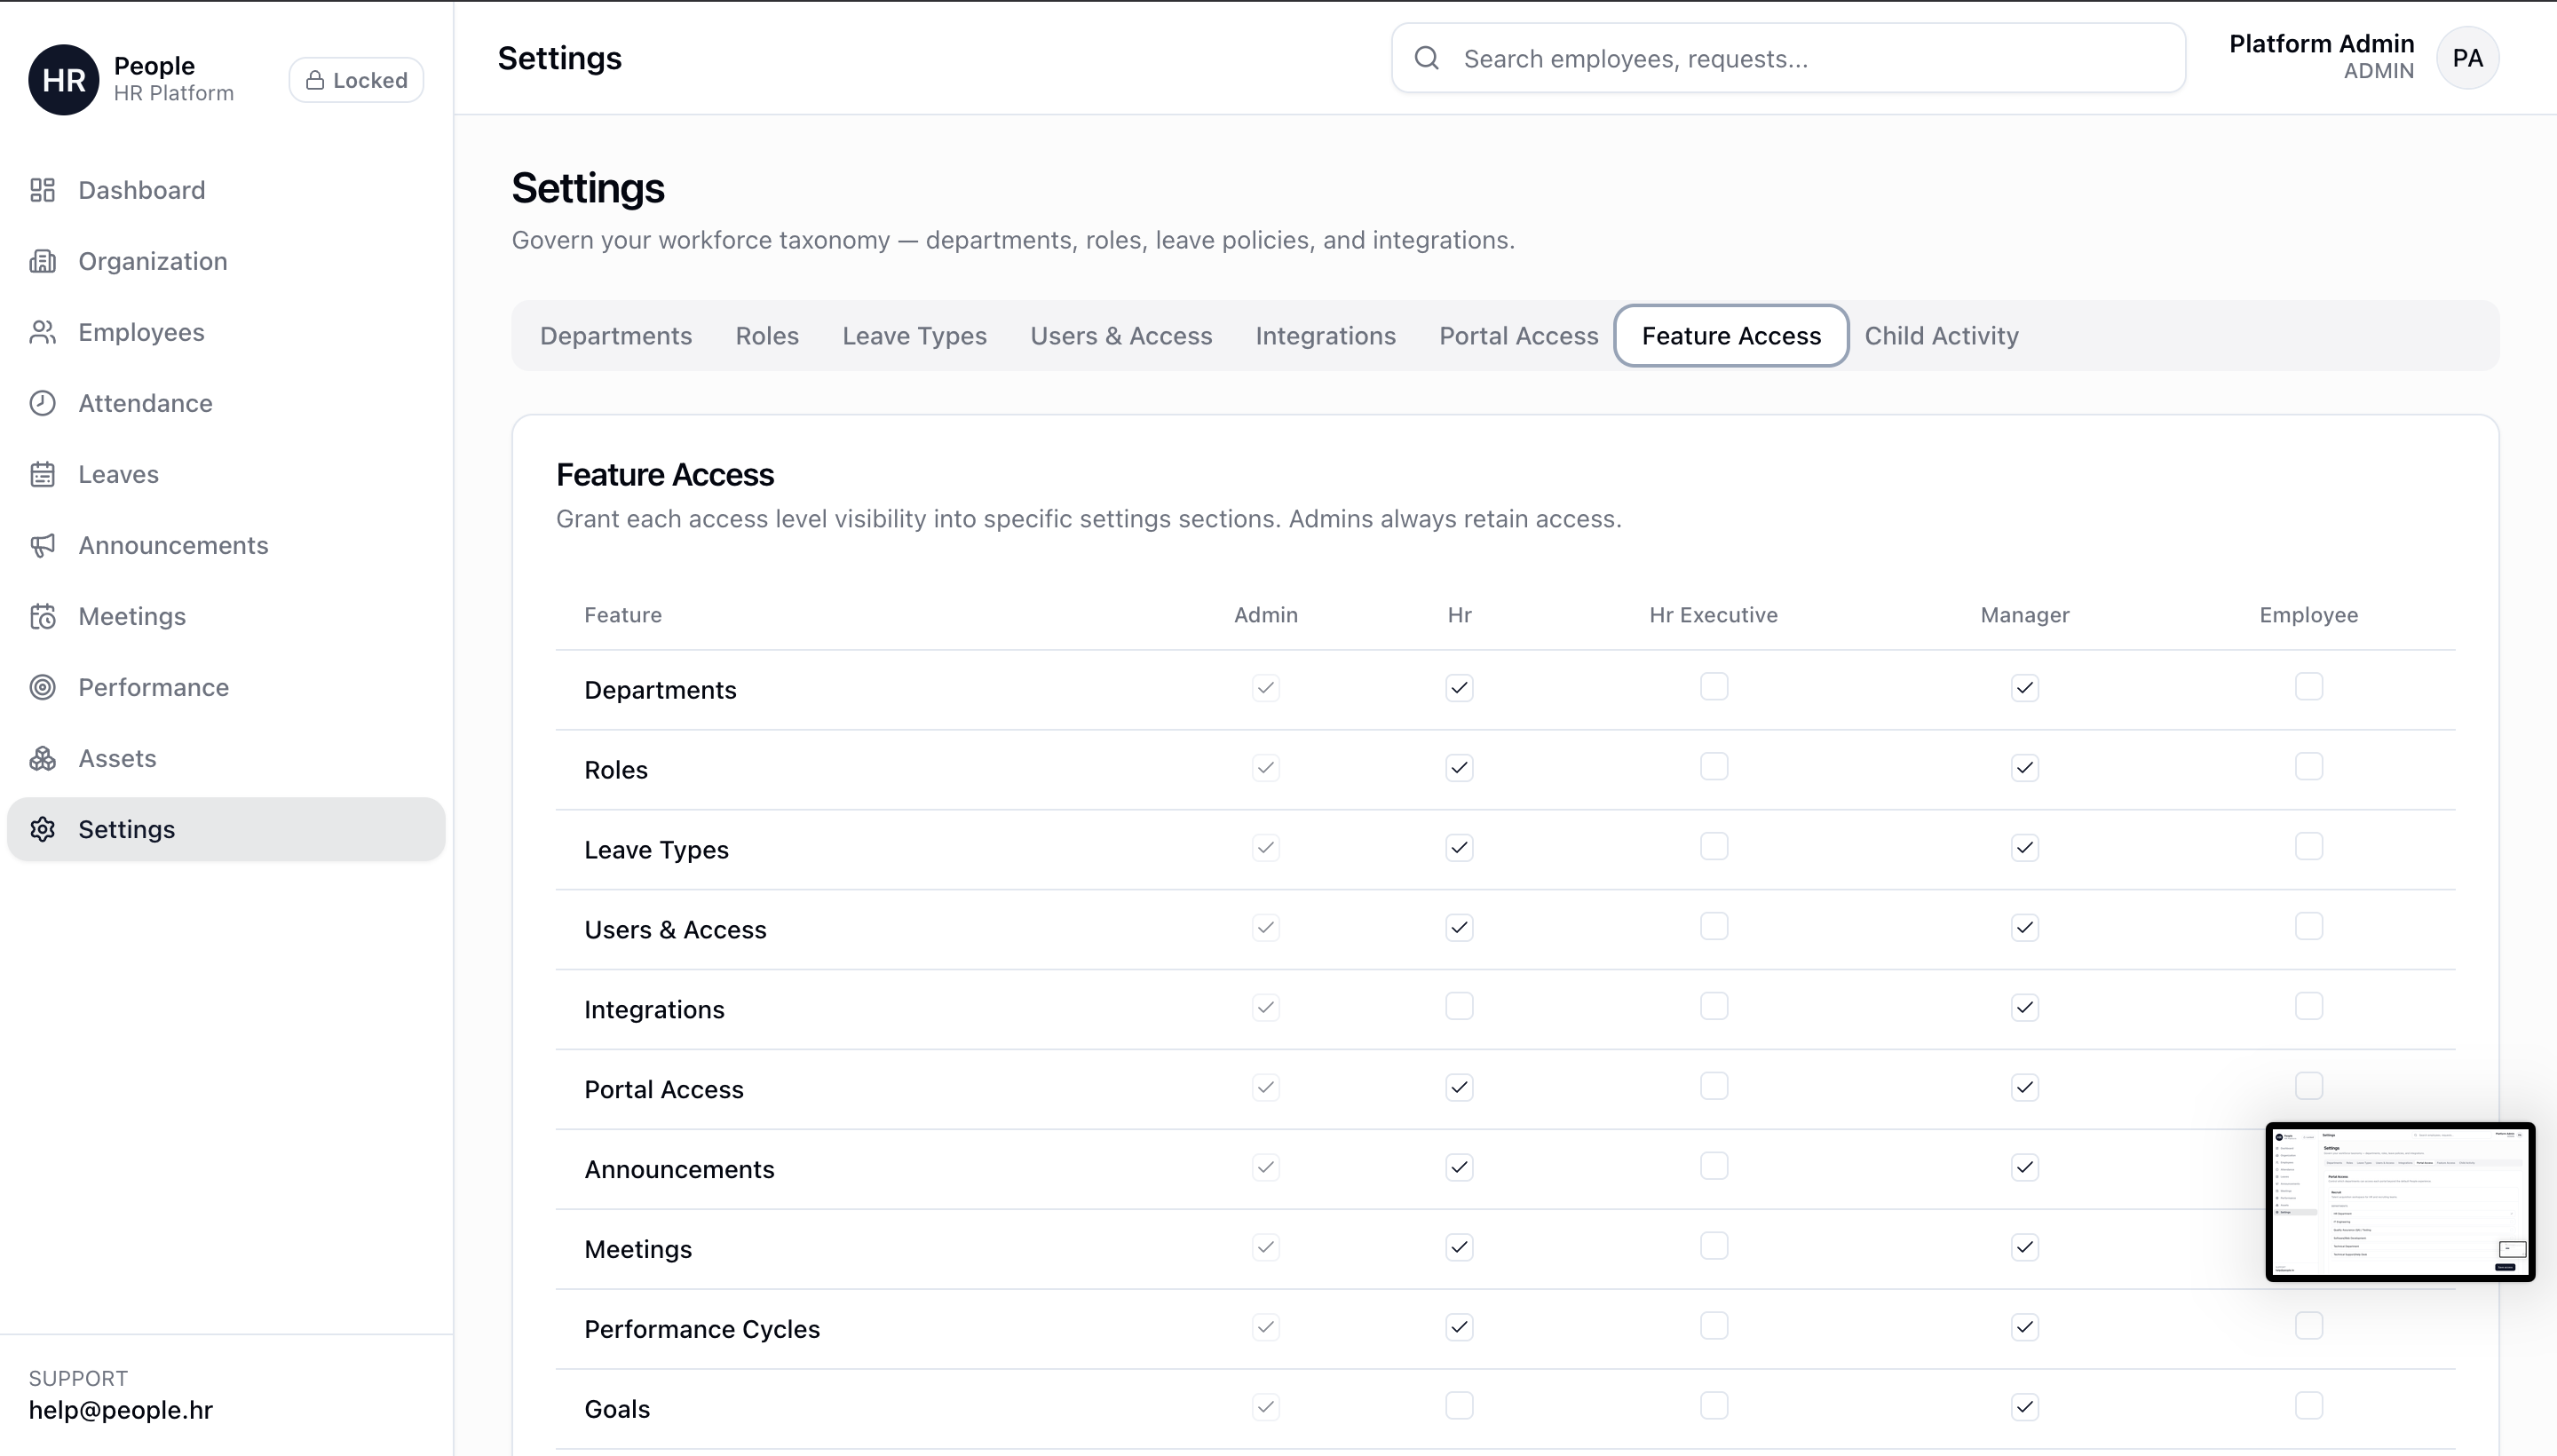Open the Child Activity tab
Viewport: 2557px width, 1456px height.
click(x=1941, y=336)
